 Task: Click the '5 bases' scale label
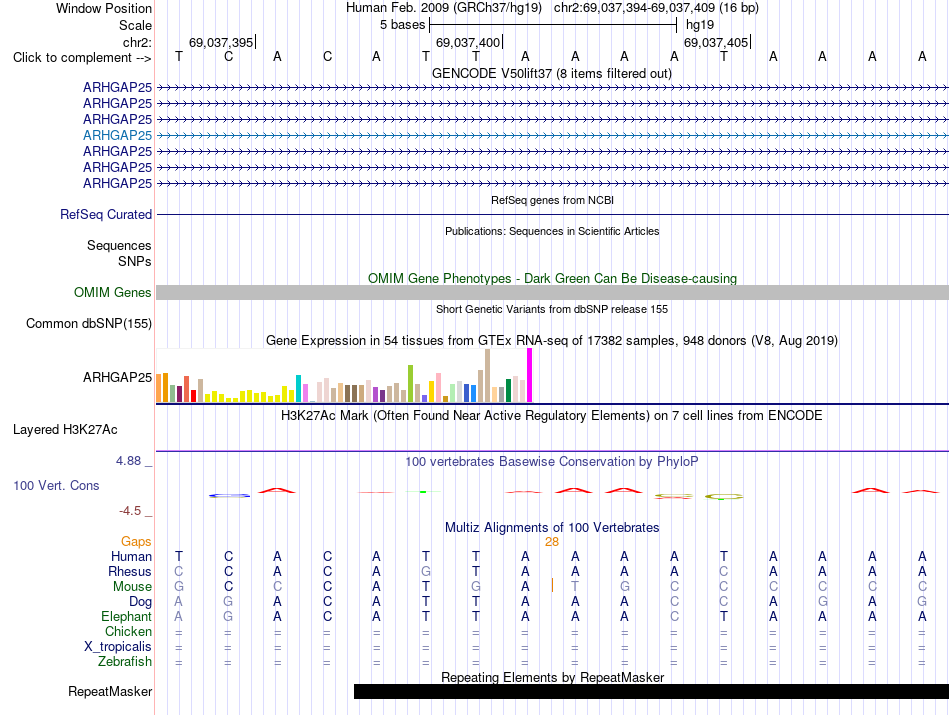click(x=402, y=25)
